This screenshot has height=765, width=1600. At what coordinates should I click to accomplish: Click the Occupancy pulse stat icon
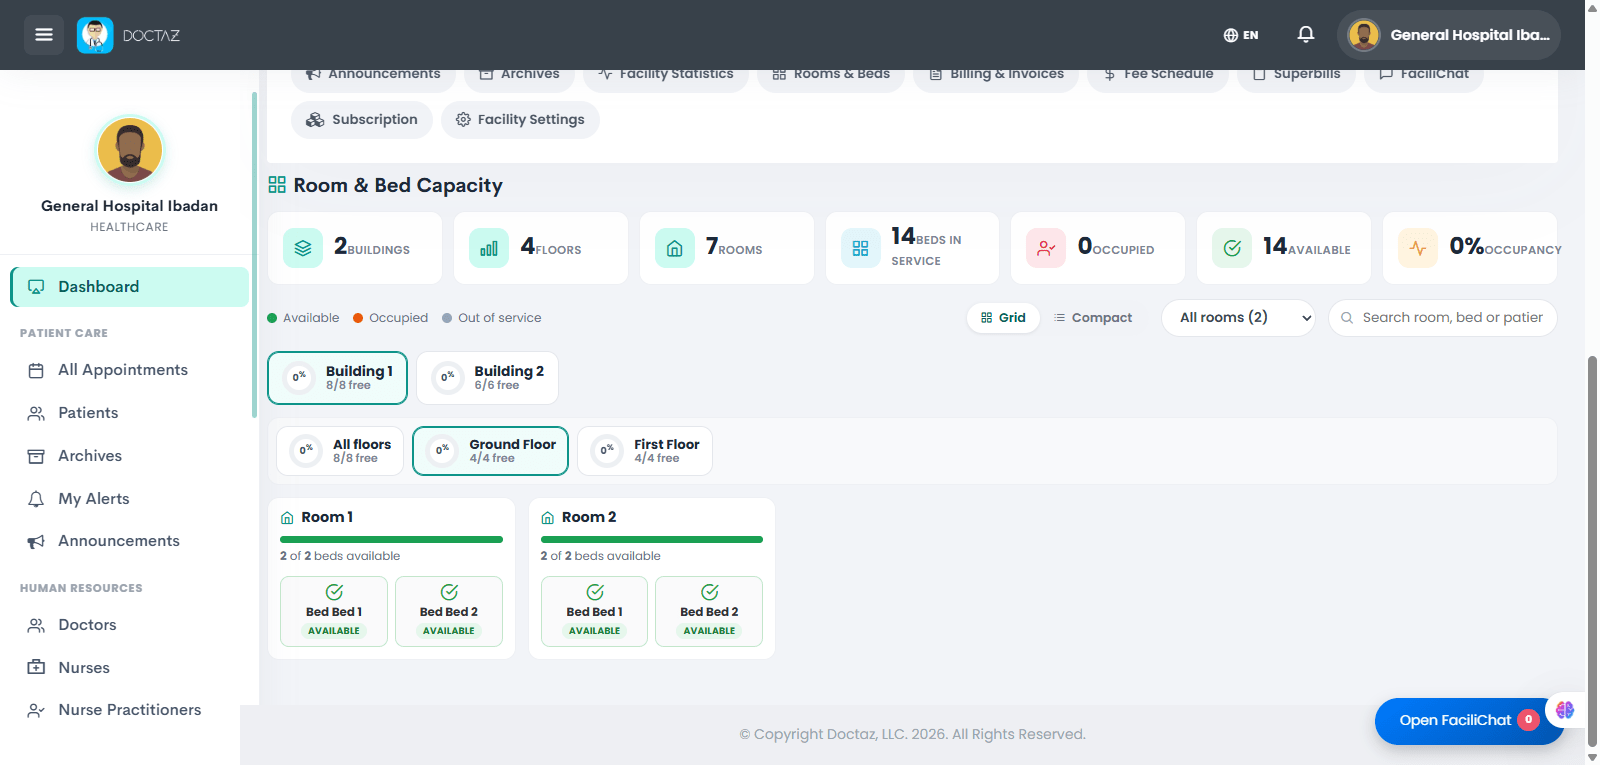(1418, 248)
